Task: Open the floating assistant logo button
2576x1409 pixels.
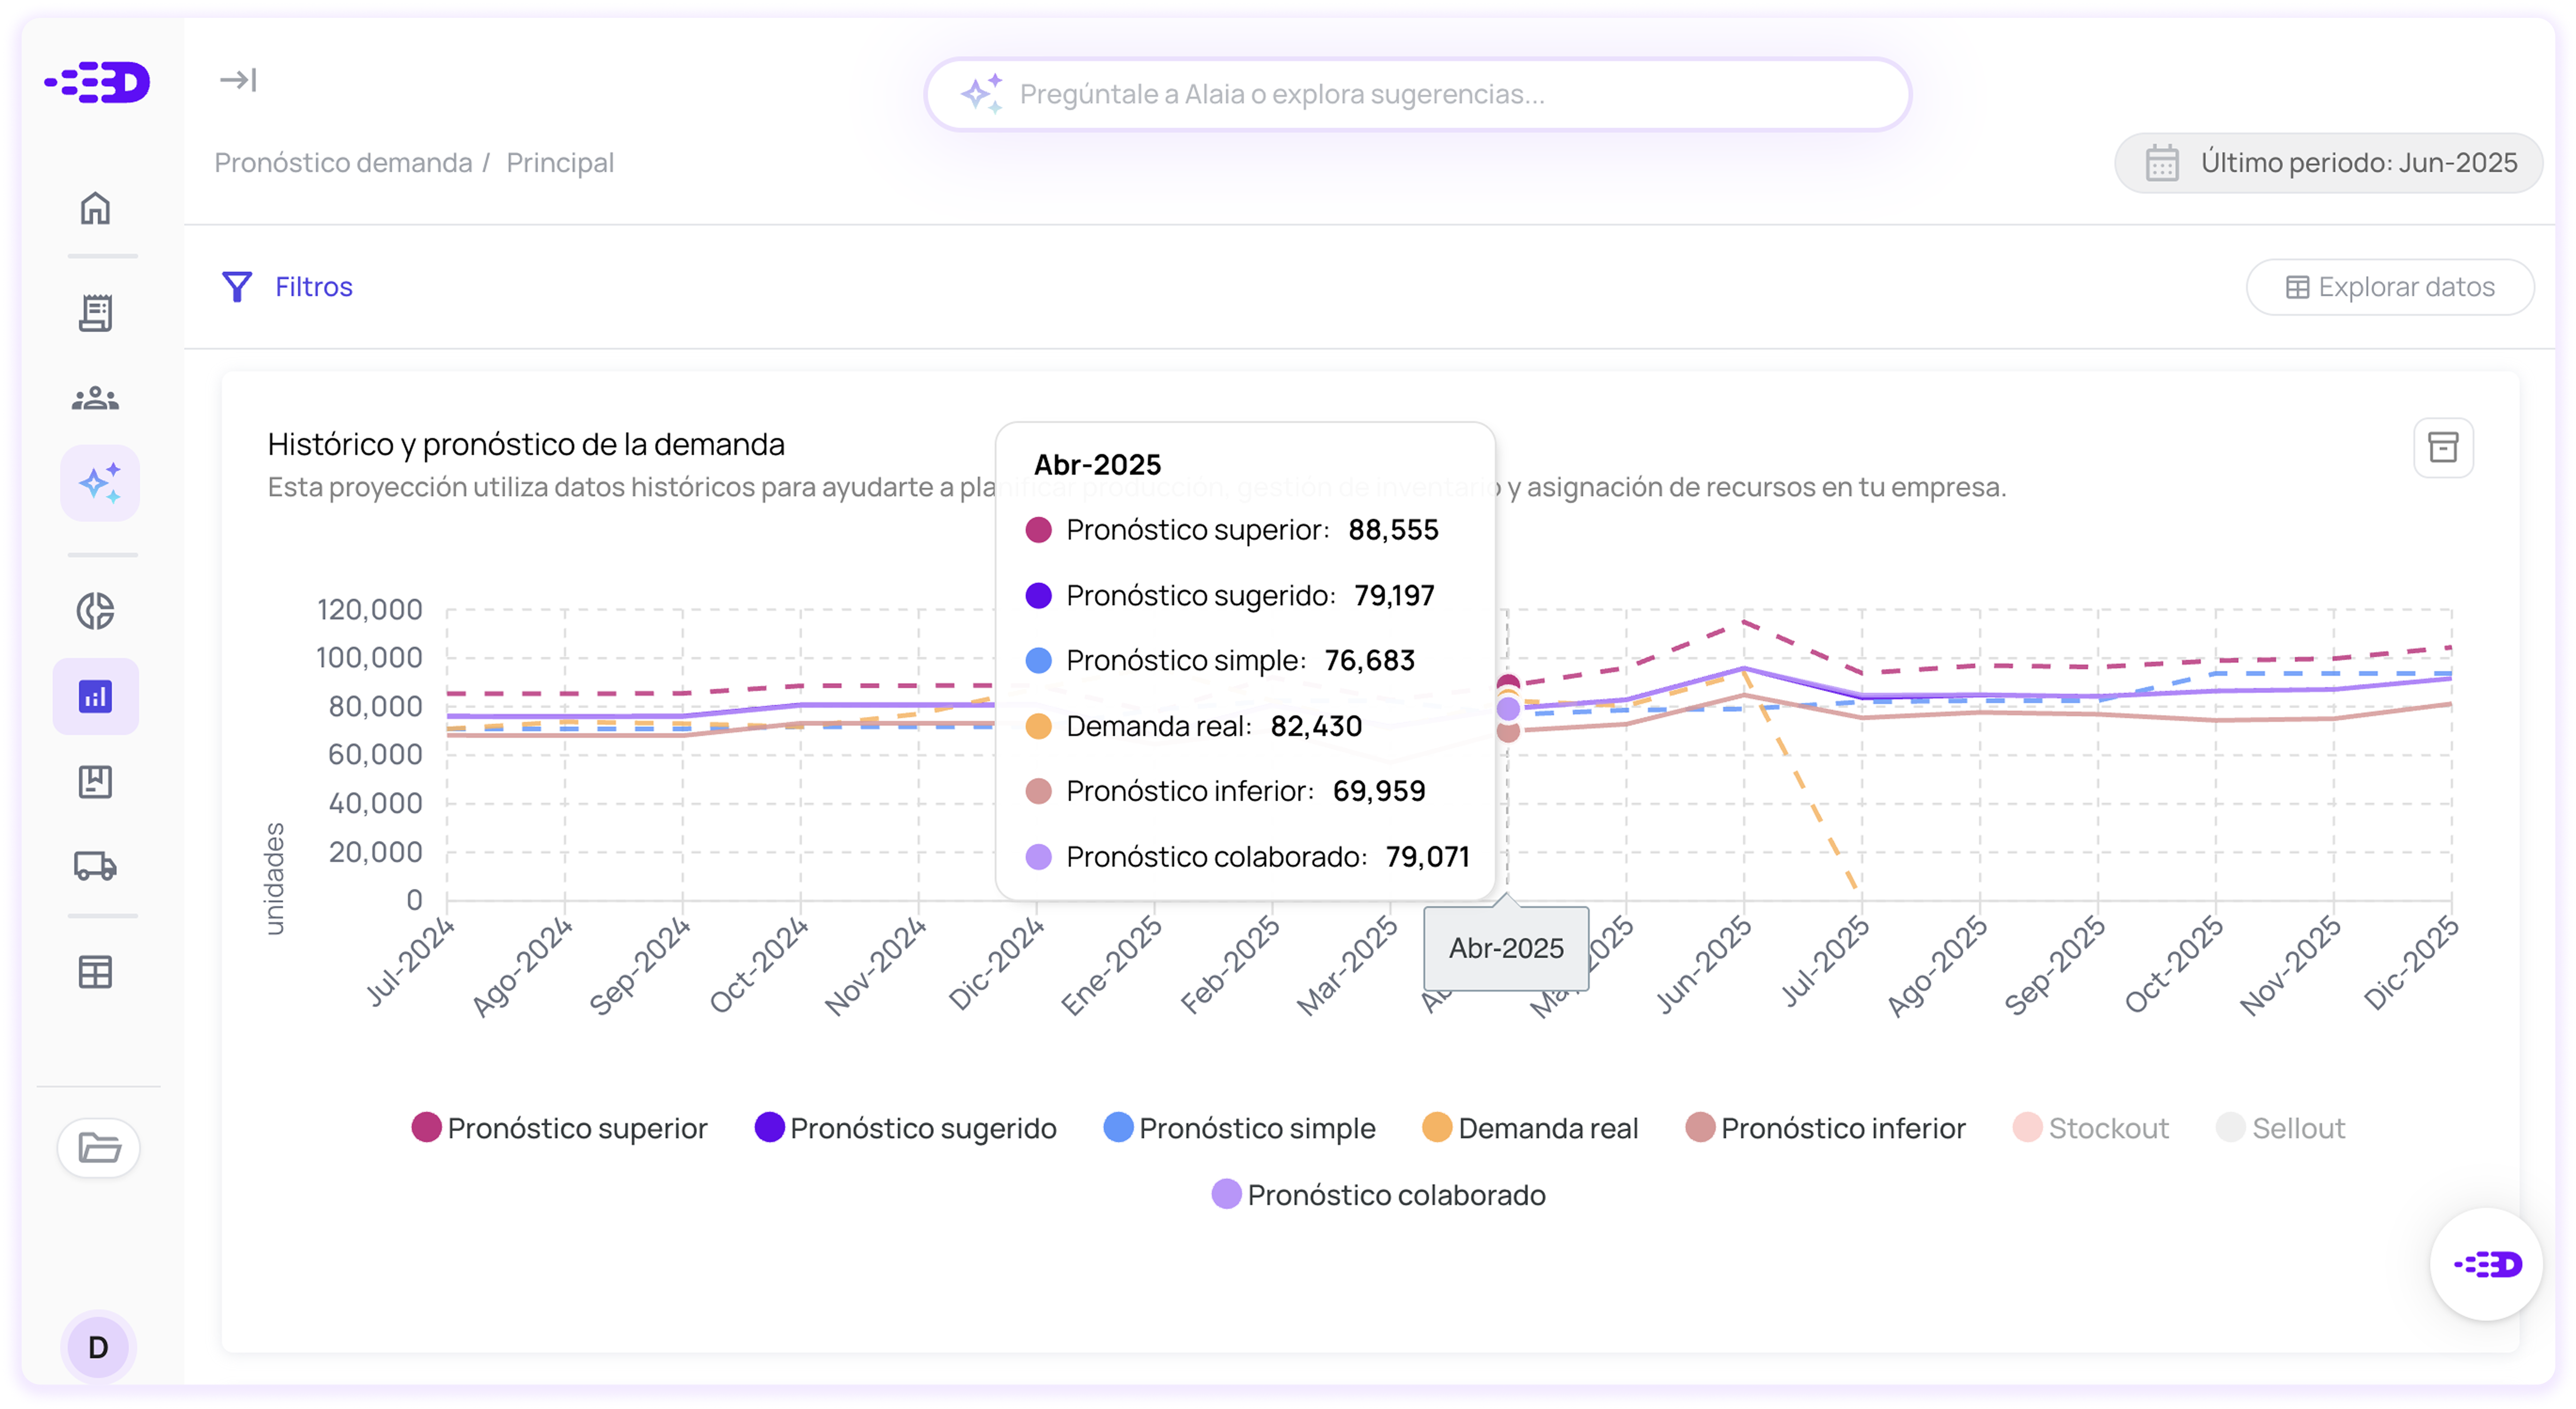Action: pyautogui.click(x=2486, y=1264)
